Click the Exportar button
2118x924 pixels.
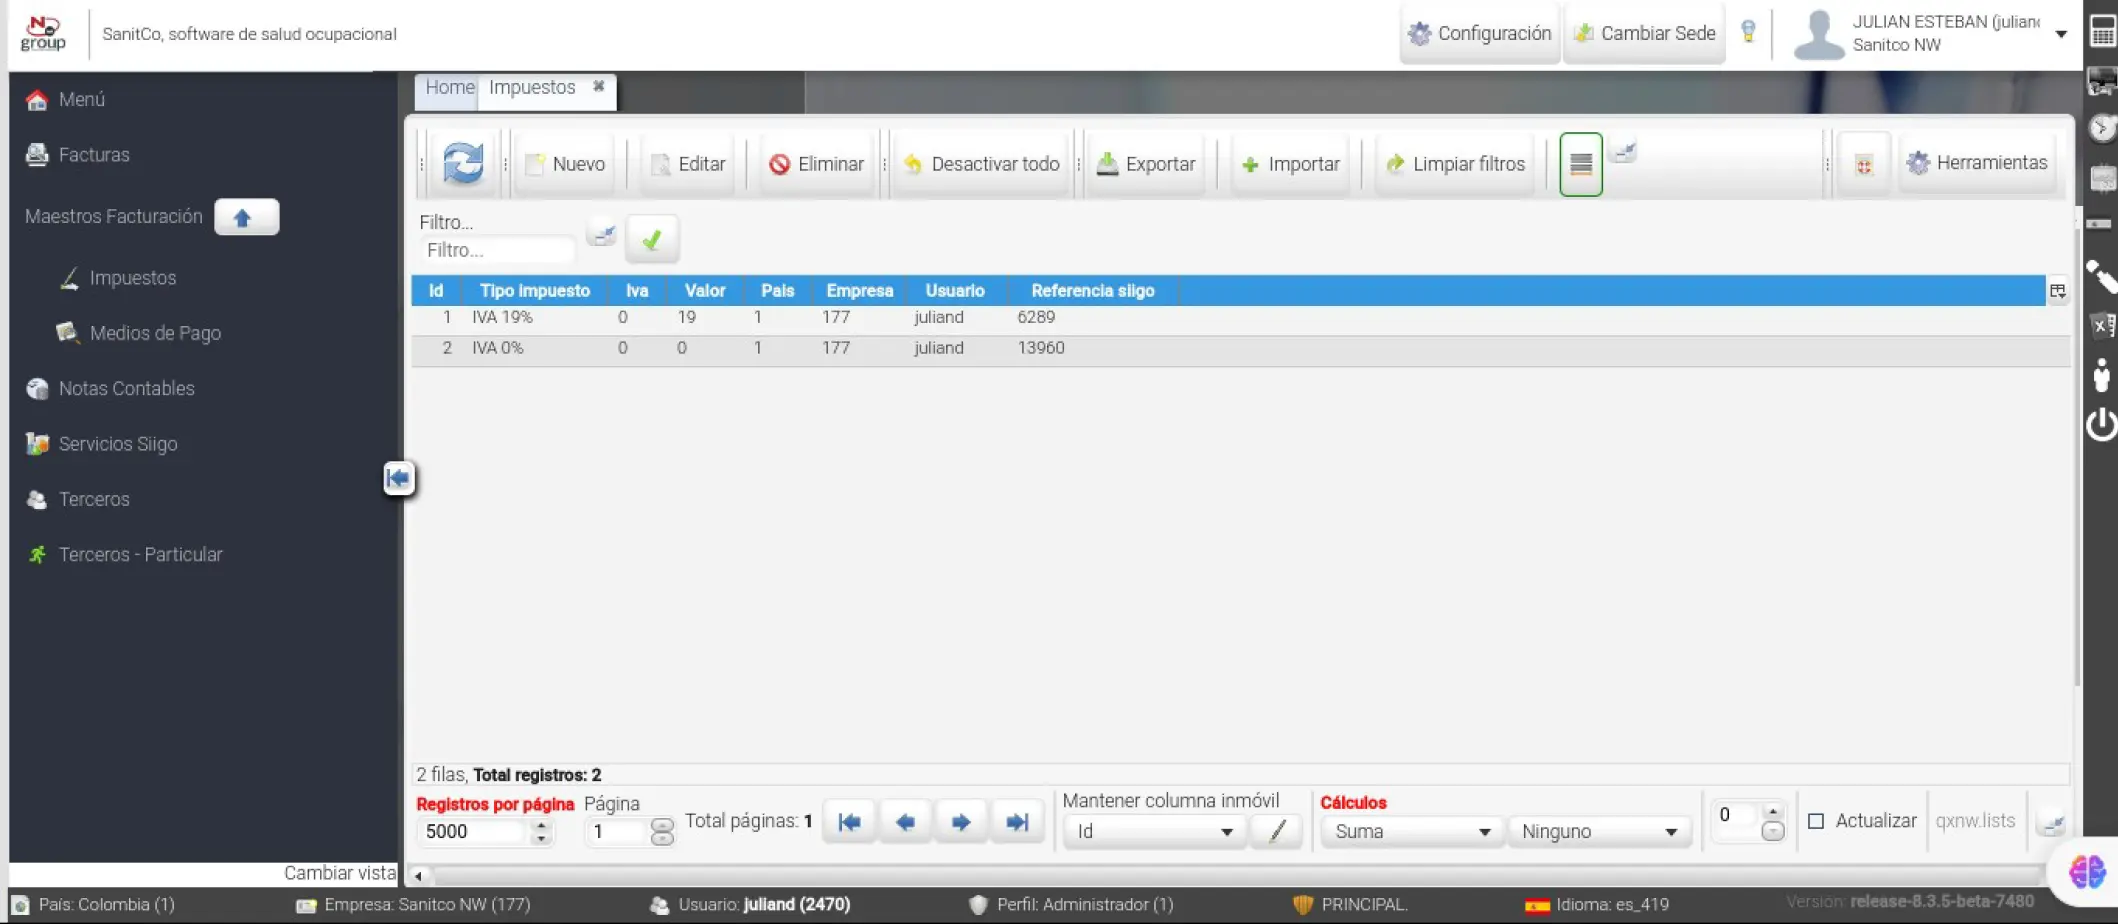click(1146, 164)
